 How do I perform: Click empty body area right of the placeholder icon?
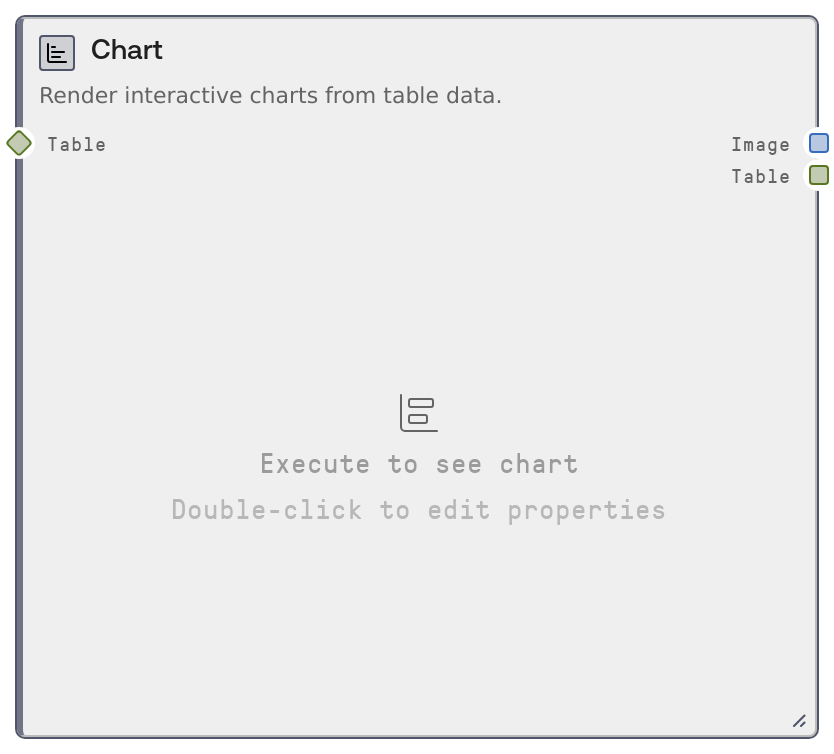pyautogui.click(x=640, y=413)
